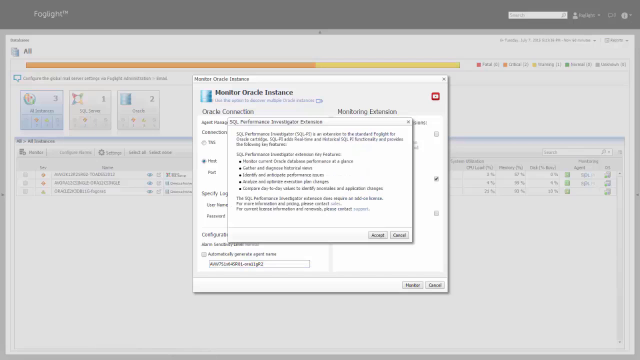Image resolution: width=640 pixels, height=360 pixels.
Task: Toggle first Monitoring Extension checkbox
Action: tap(436, 134)
